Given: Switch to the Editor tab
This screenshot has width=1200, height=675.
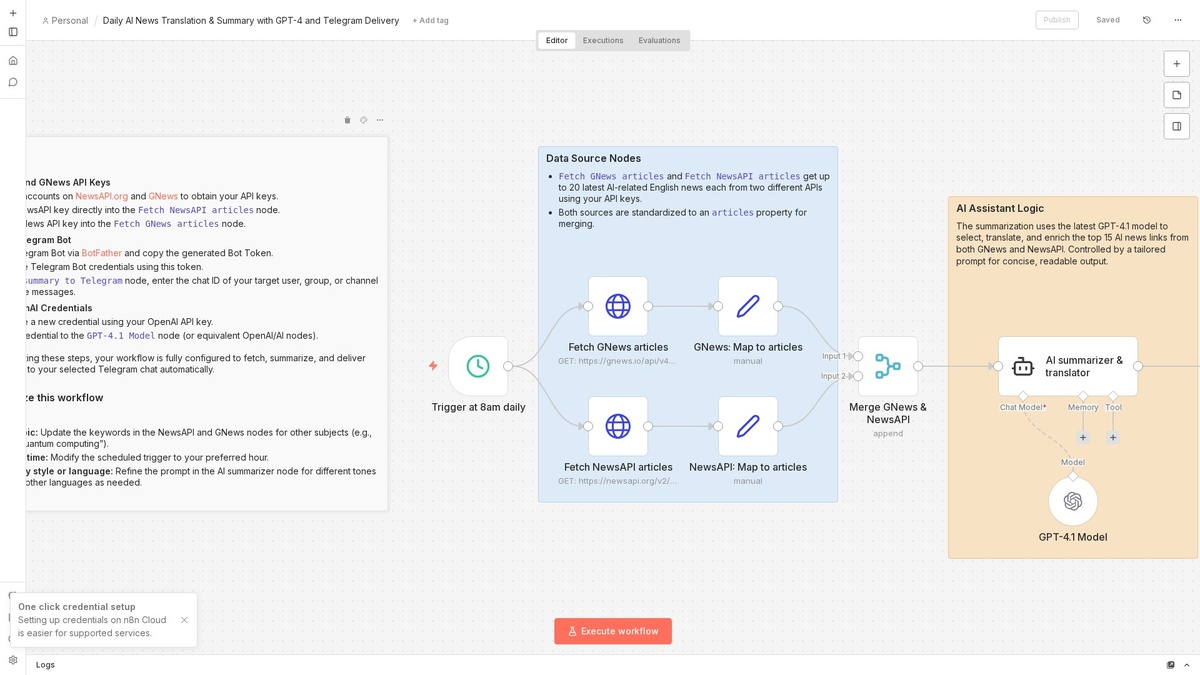Looking at the screenshot, I should click(557, 41).
